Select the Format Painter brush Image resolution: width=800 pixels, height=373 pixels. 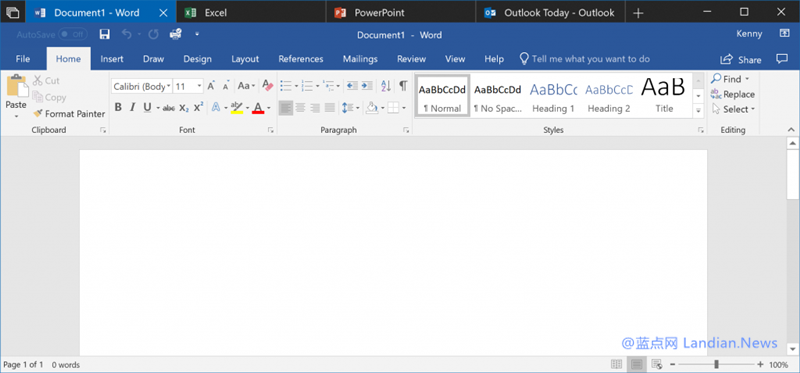tap(38, 114)
